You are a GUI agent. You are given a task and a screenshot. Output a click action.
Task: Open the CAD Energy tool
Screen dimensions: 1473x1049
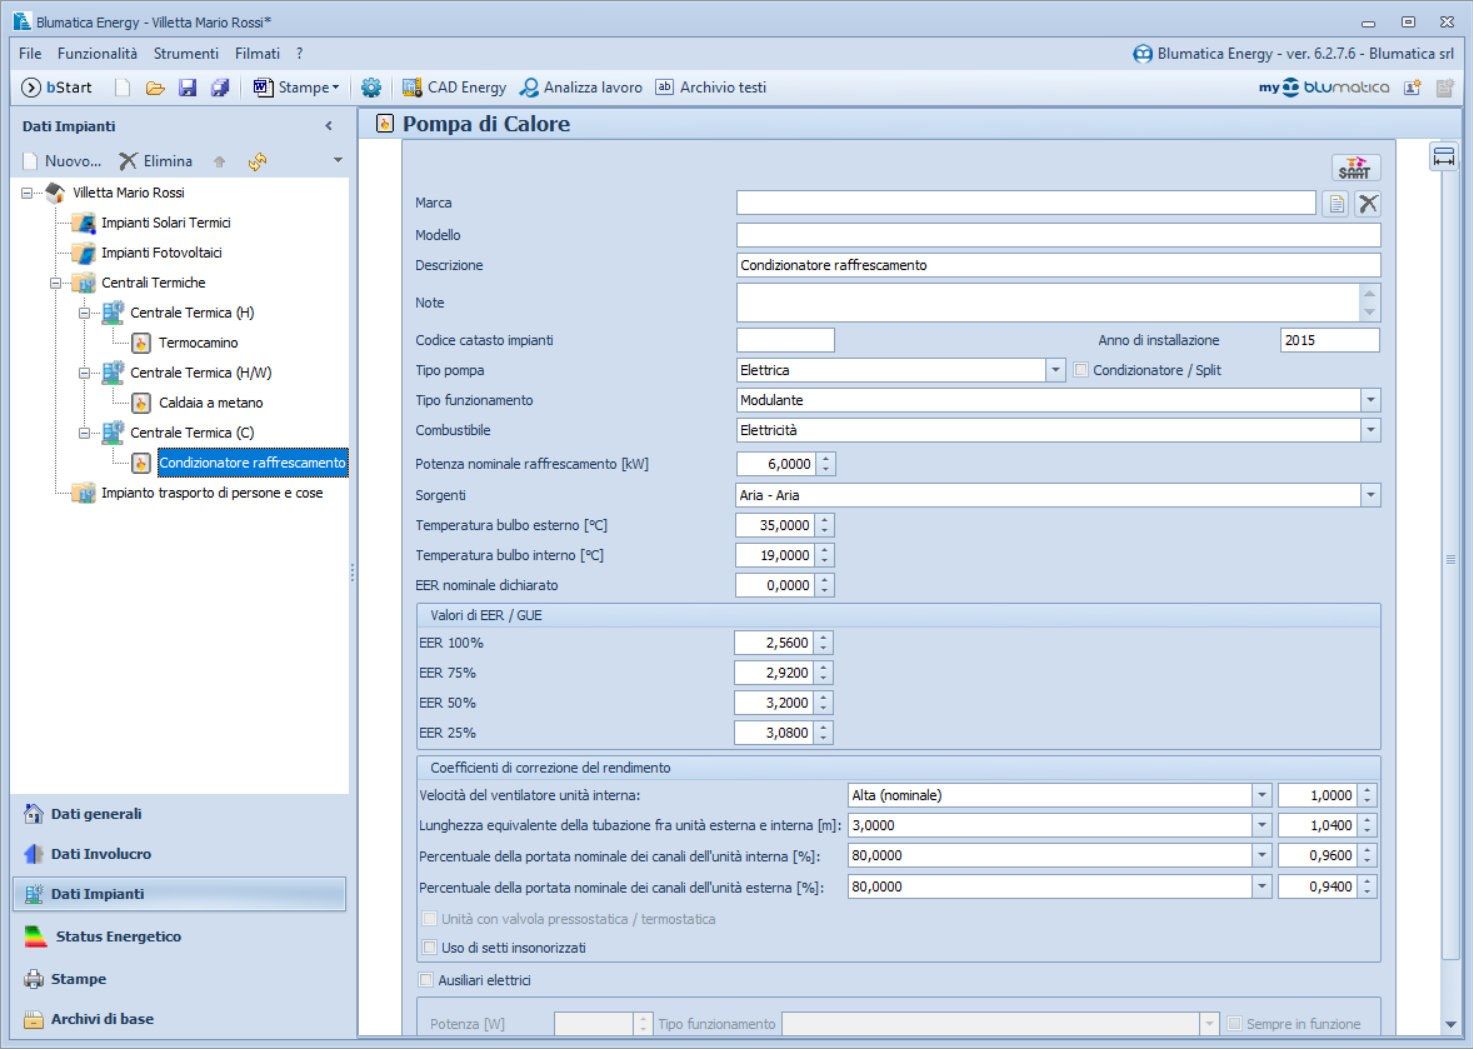point(454,88)
